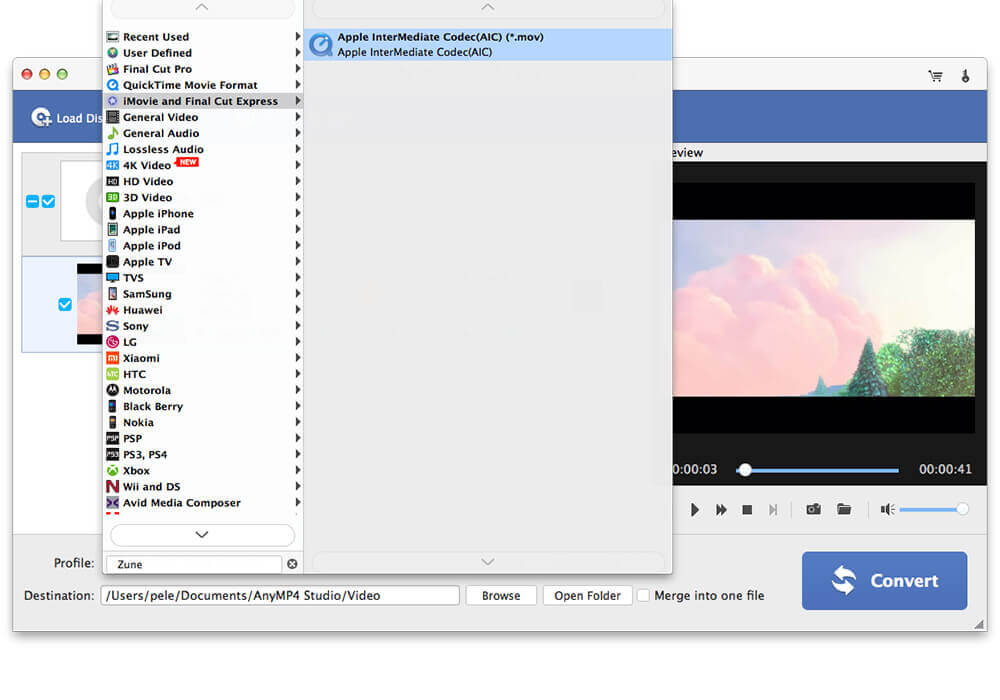Clear the profile search field
Screen dimensions: 1000x700
292,564
